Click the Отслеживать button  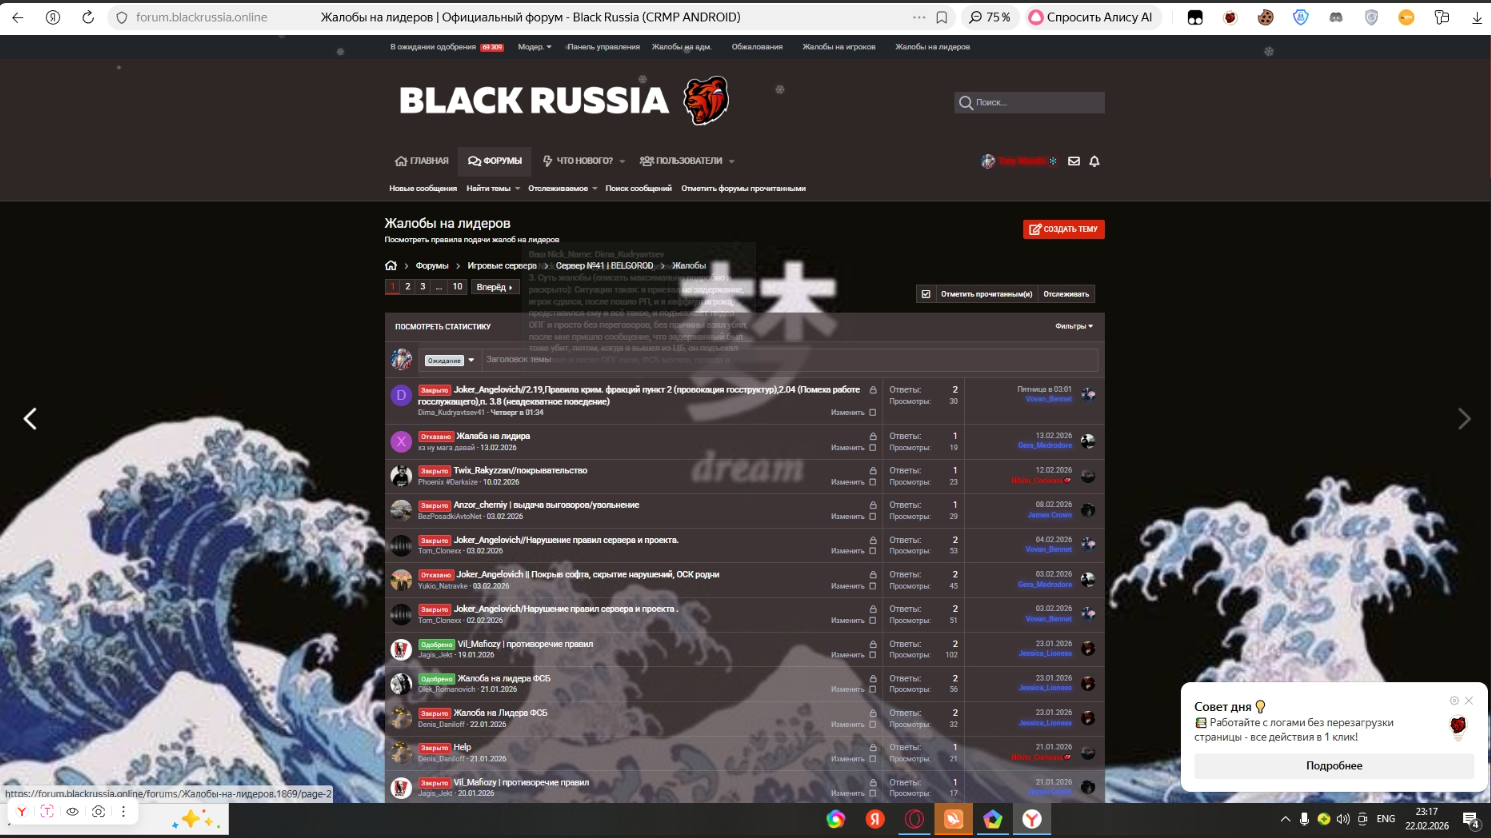[1066, 294]
